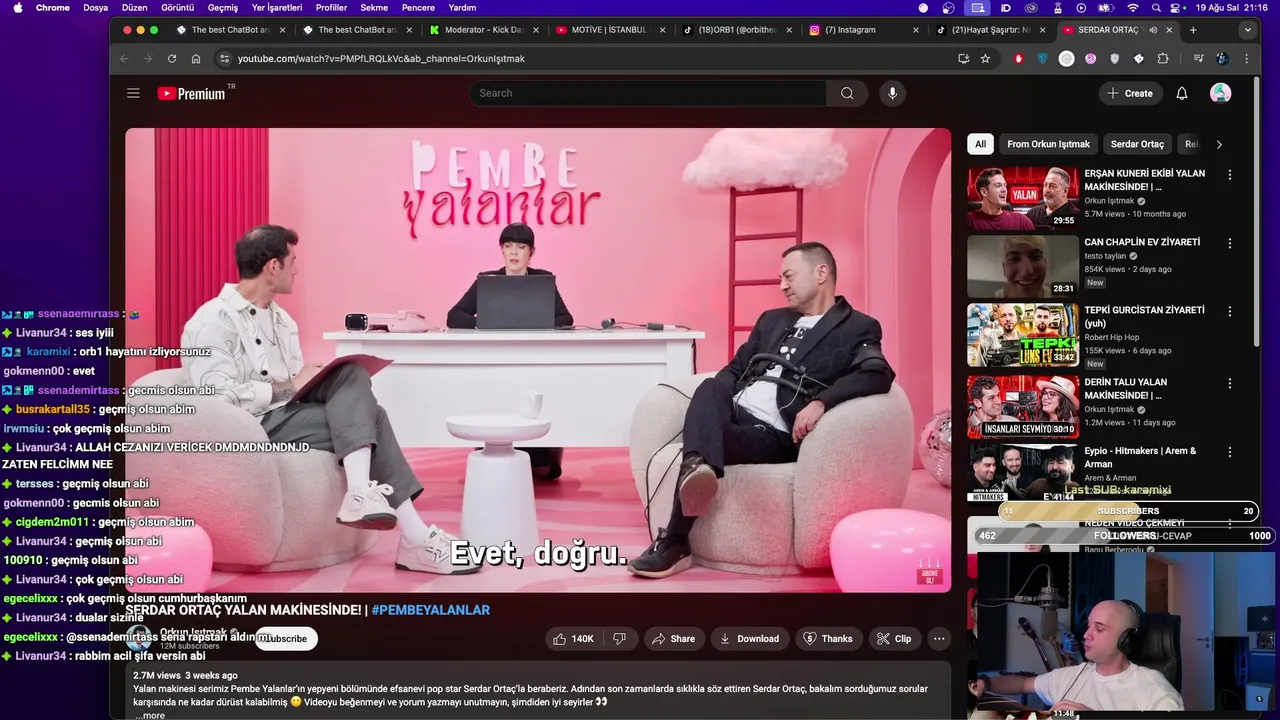1280x720 pixels.
Task: Like the video with 140K likes
Action: pyautogui.click(x=573, y=638)
